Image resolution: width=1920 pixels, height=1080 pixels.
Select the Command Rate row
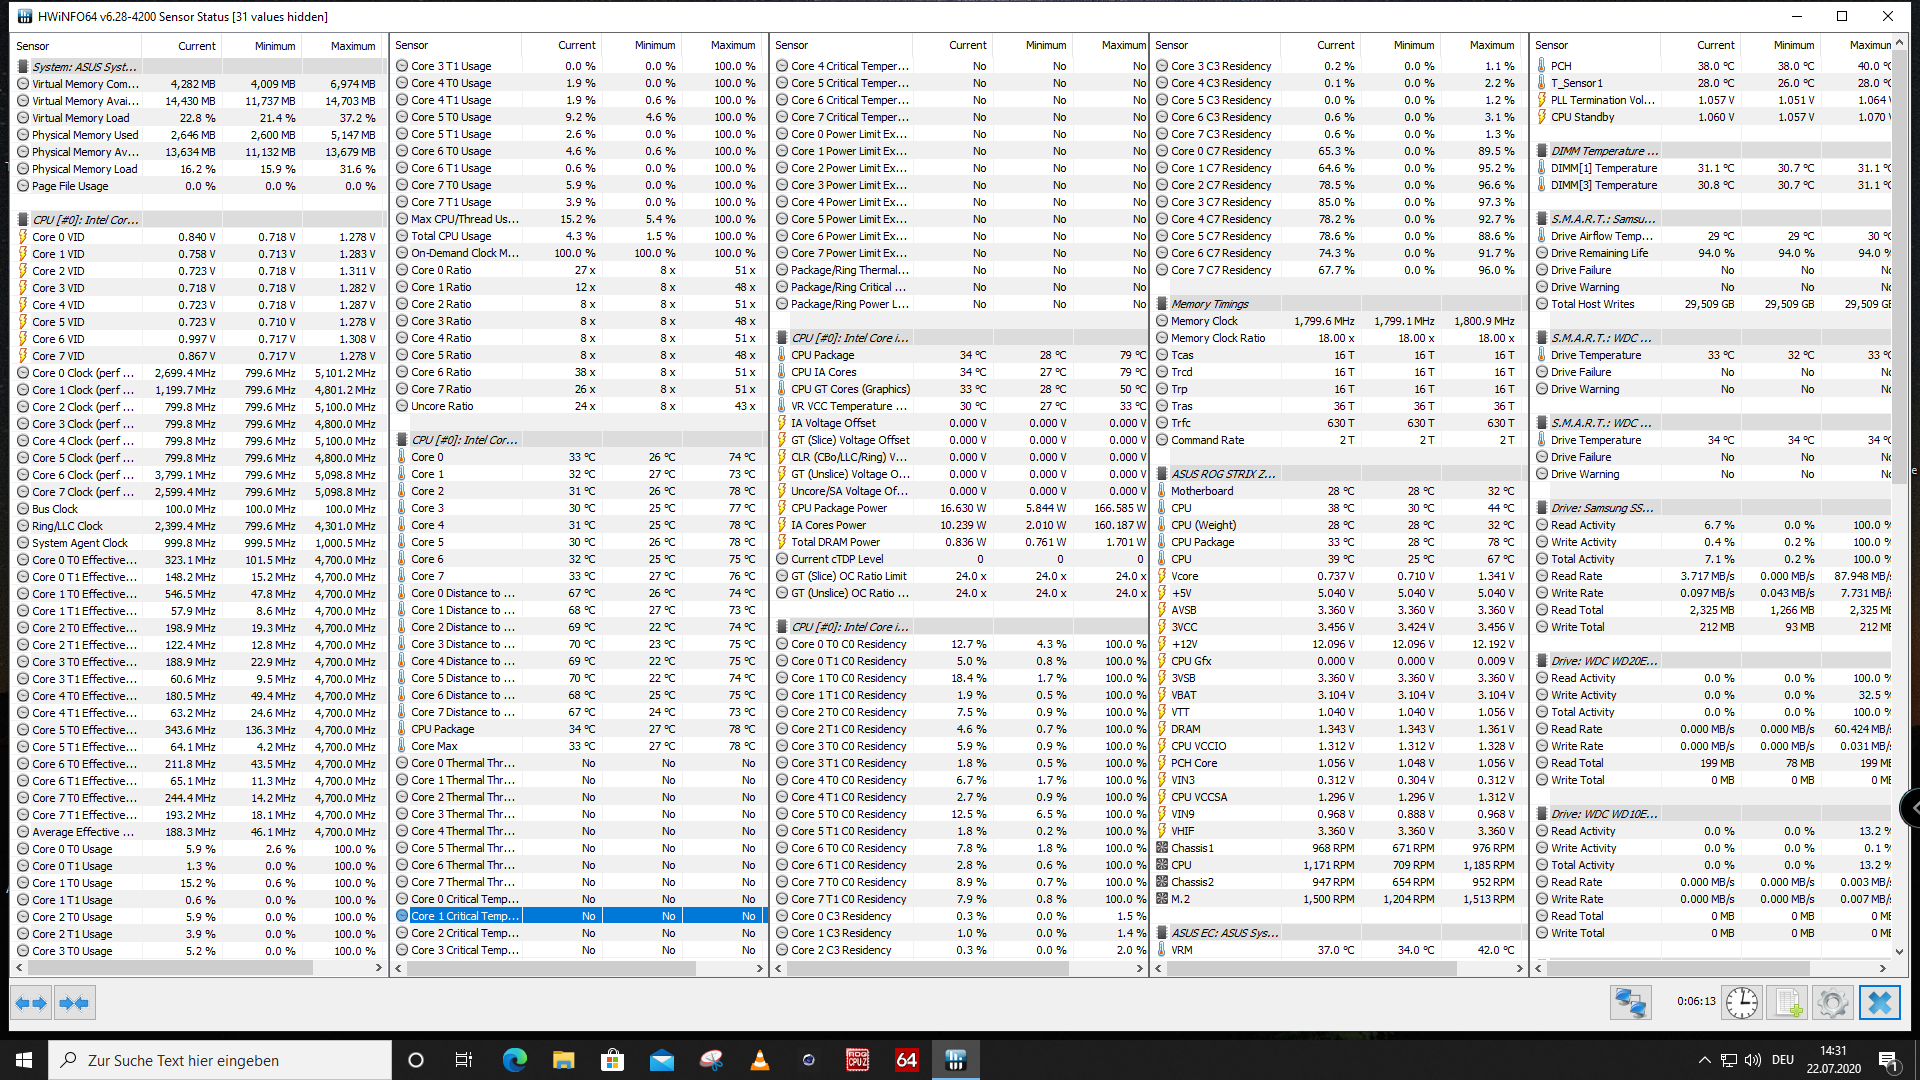point(1338,440)
